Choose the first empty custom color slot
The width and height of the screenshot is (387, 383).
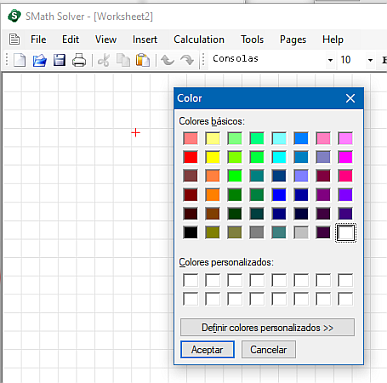(x=190, y=280)
